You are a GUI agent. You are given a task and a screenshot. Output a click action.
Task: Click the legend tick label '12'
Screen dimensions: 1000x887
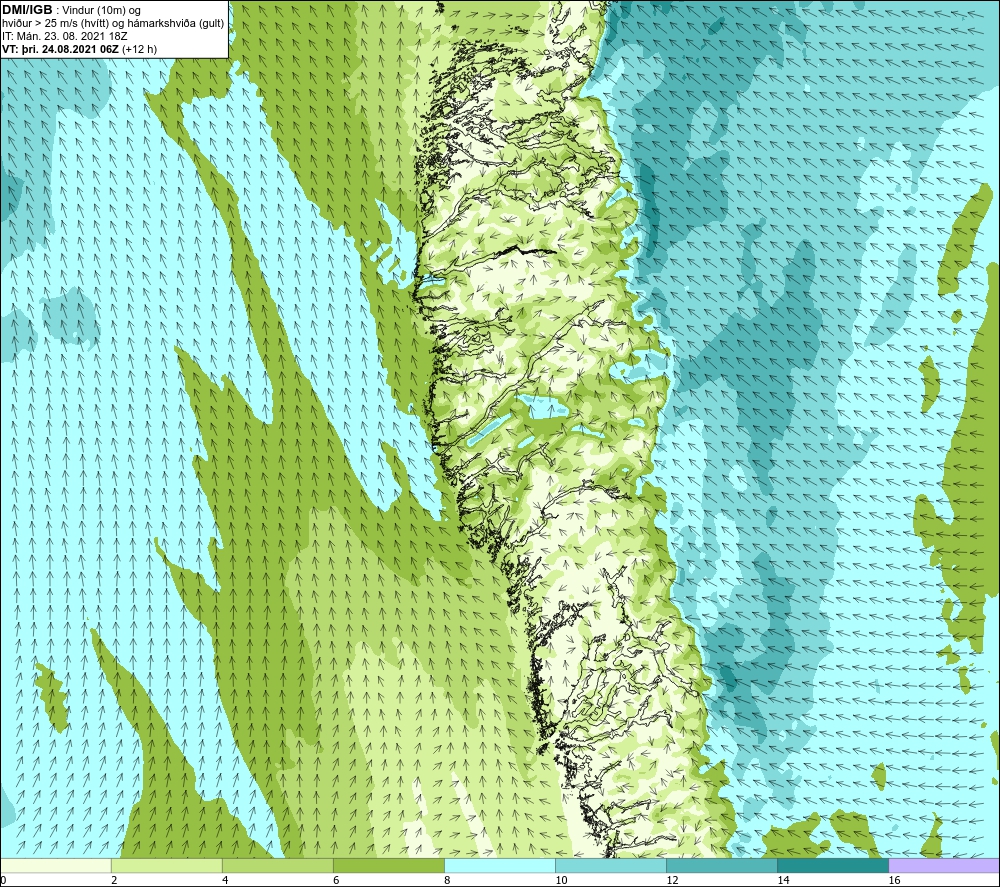672,881
